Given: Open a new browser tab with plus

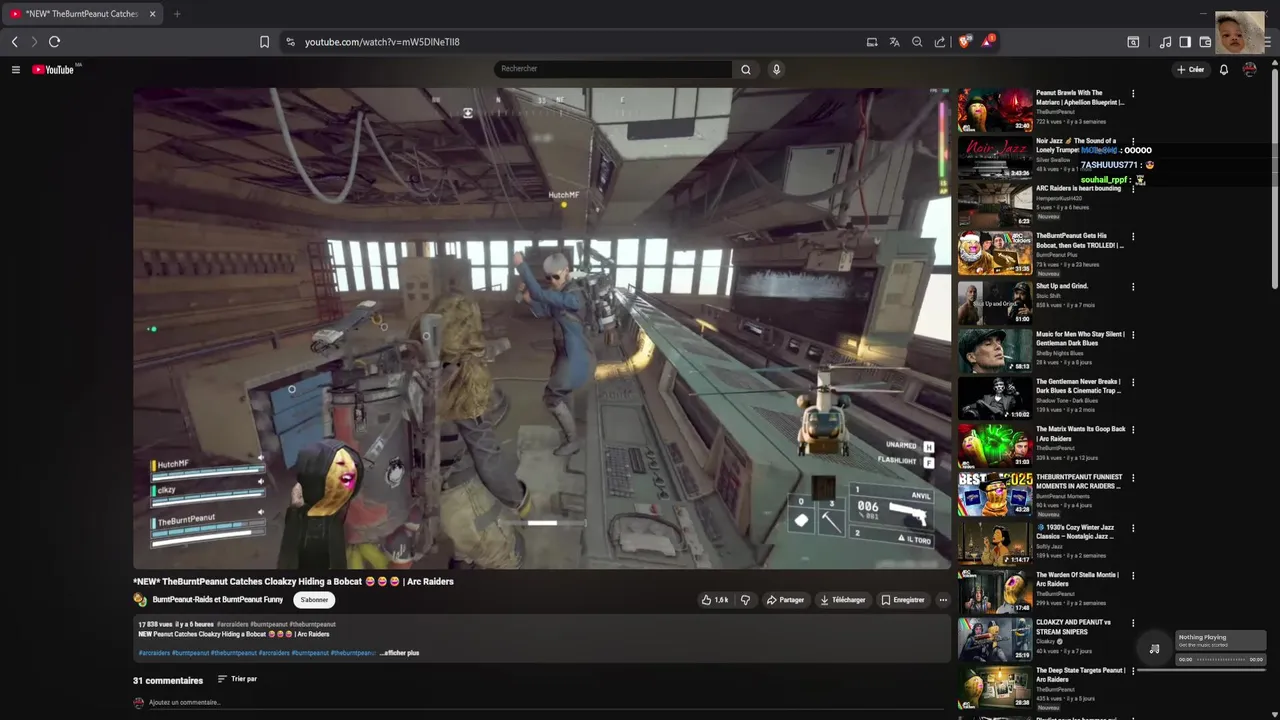Looking at the screenshot, I should [x=177, y=14].
